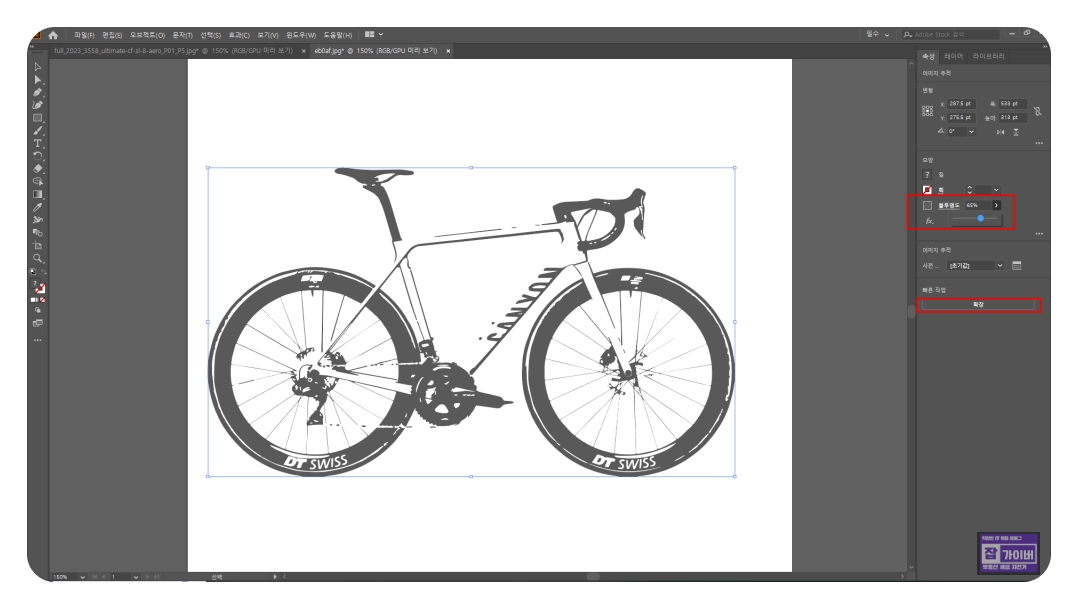Close the eb0af.jpg document tab
This screenshot has width=1078, height=609.
click(448, 51)
